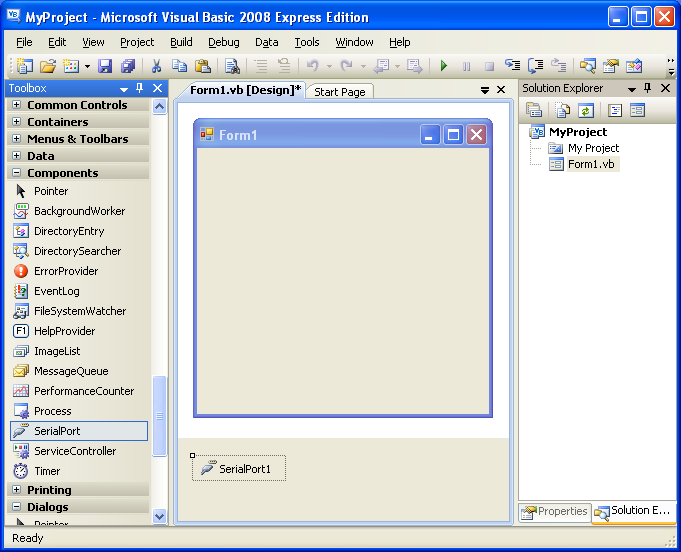The width and height of the screenshot is (681, 552).
Task: Switch to the Properties bottom tab
Action: (x=555, y=512)
